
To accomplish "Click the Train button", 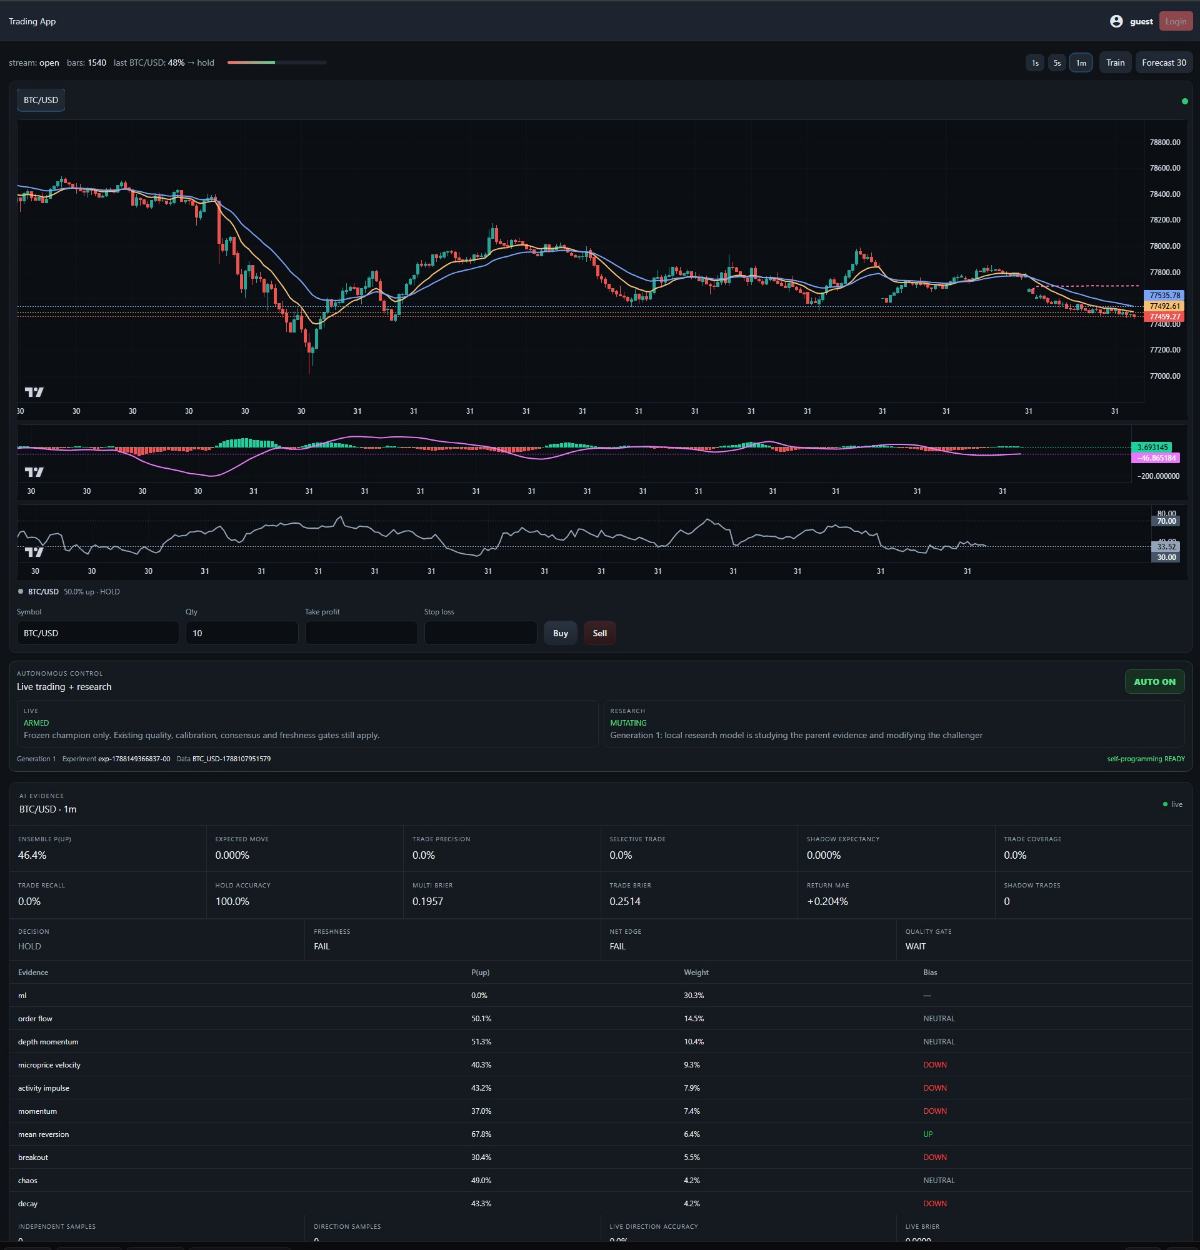I will click(1115, 63).
